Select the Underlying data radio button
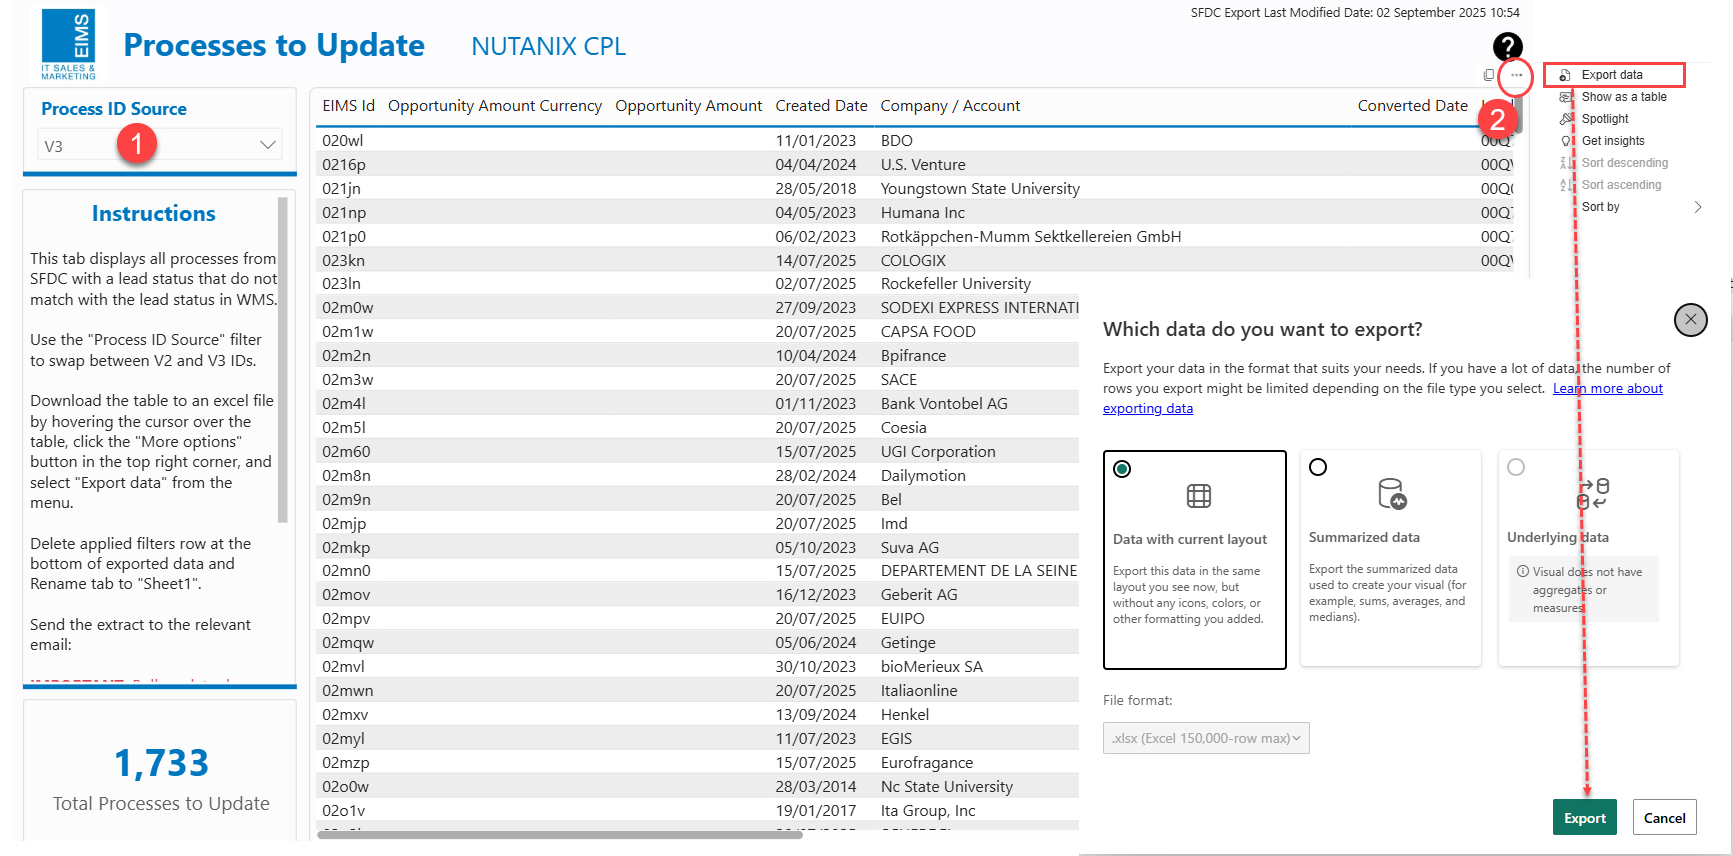Image resolution: width=1733 pixels, height=856 pixels. 1516,467
